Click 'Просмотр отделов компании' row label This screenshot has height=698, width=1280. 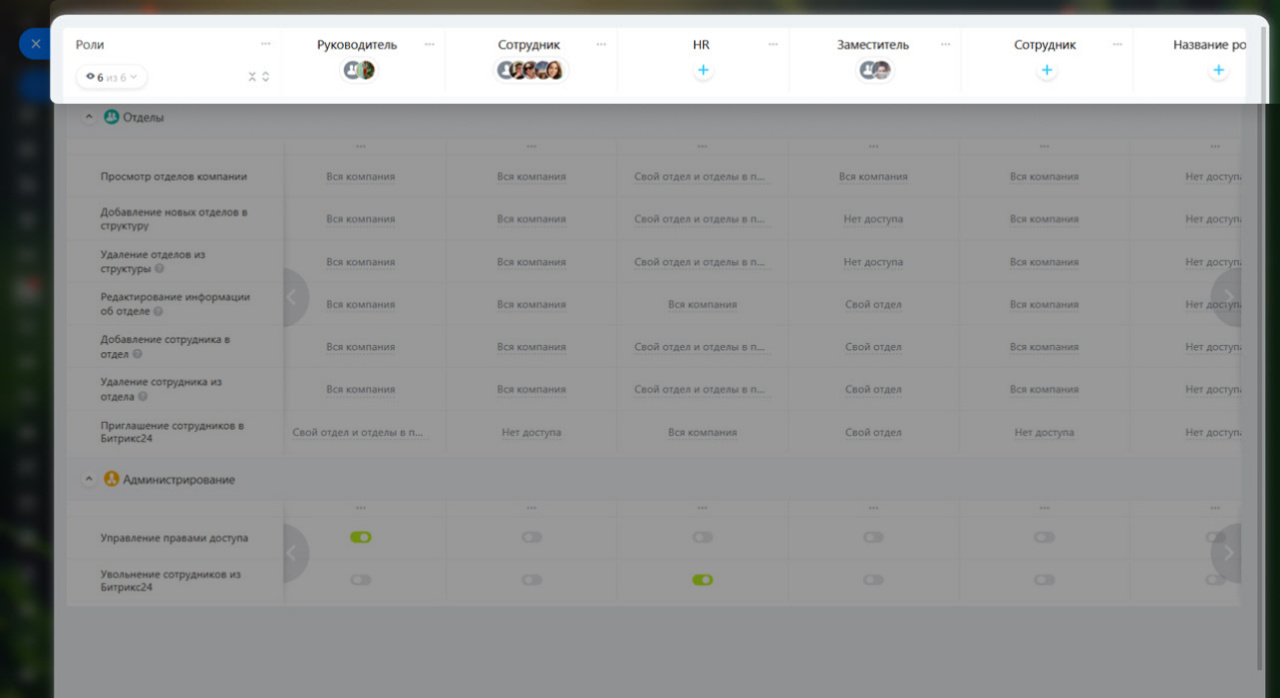[174, 177]
